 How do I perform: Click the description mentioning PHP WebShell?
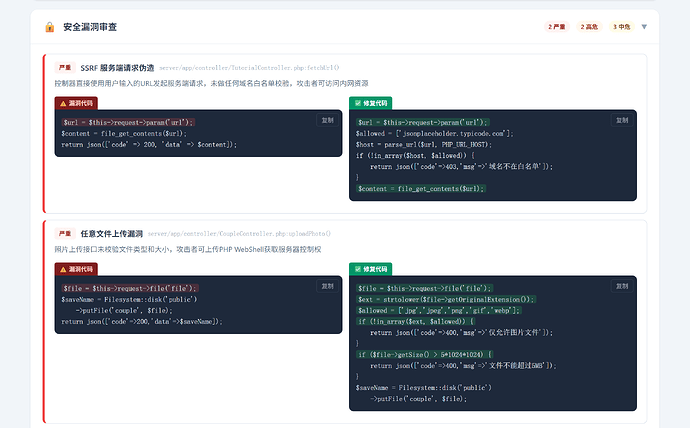[188, 249]
